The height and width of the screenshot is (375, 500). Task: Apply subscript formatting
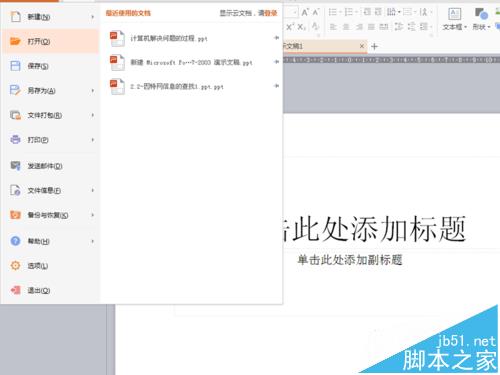[302, 27]
